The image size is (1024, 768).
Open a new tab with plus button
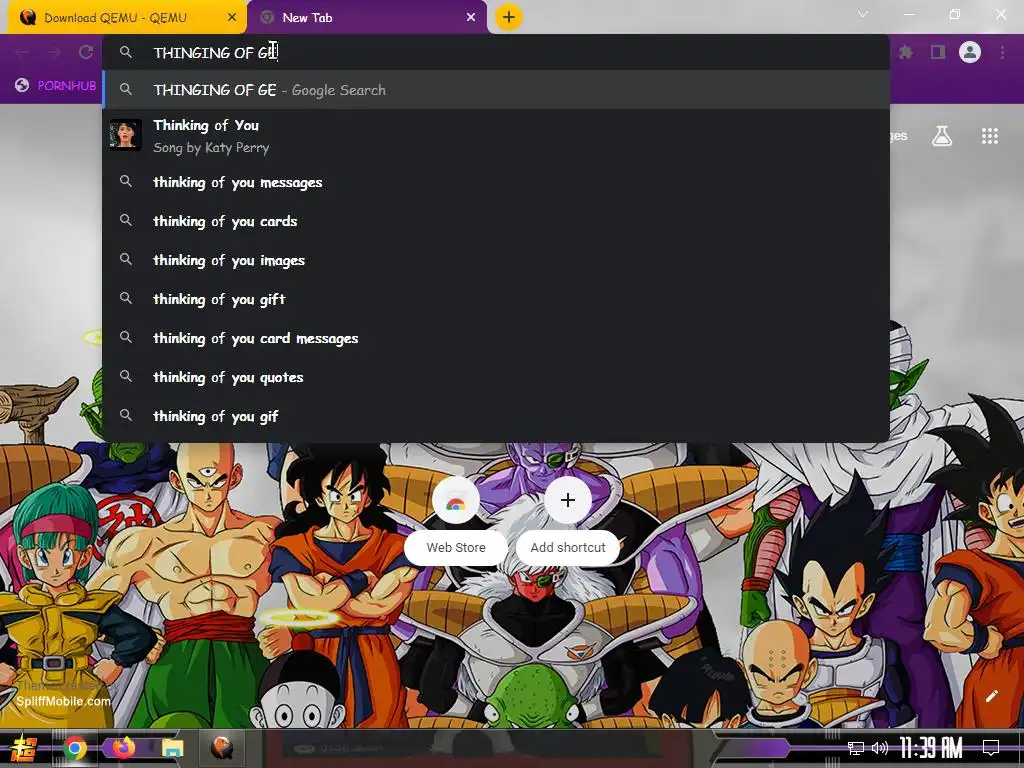[x=509, y=17]
